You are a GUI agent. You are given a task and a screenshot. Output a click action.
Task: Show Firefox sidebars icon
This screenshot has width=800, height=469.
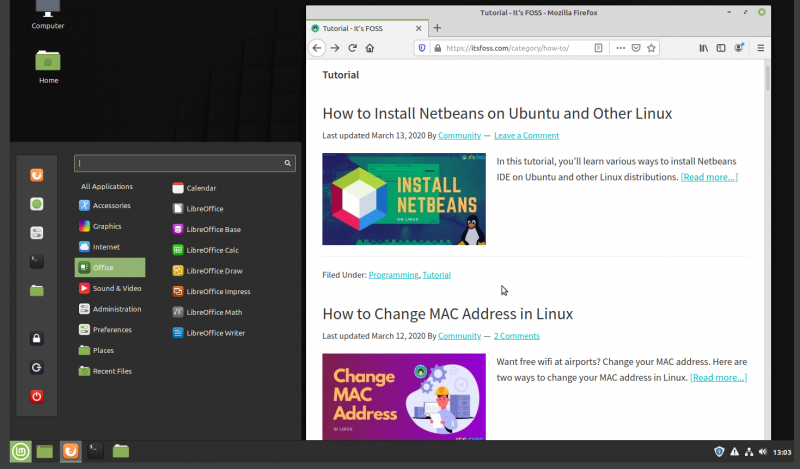coord(721,48)
